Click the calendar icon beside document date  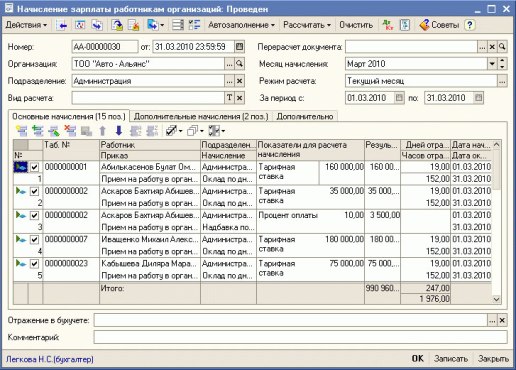point(239,47)
